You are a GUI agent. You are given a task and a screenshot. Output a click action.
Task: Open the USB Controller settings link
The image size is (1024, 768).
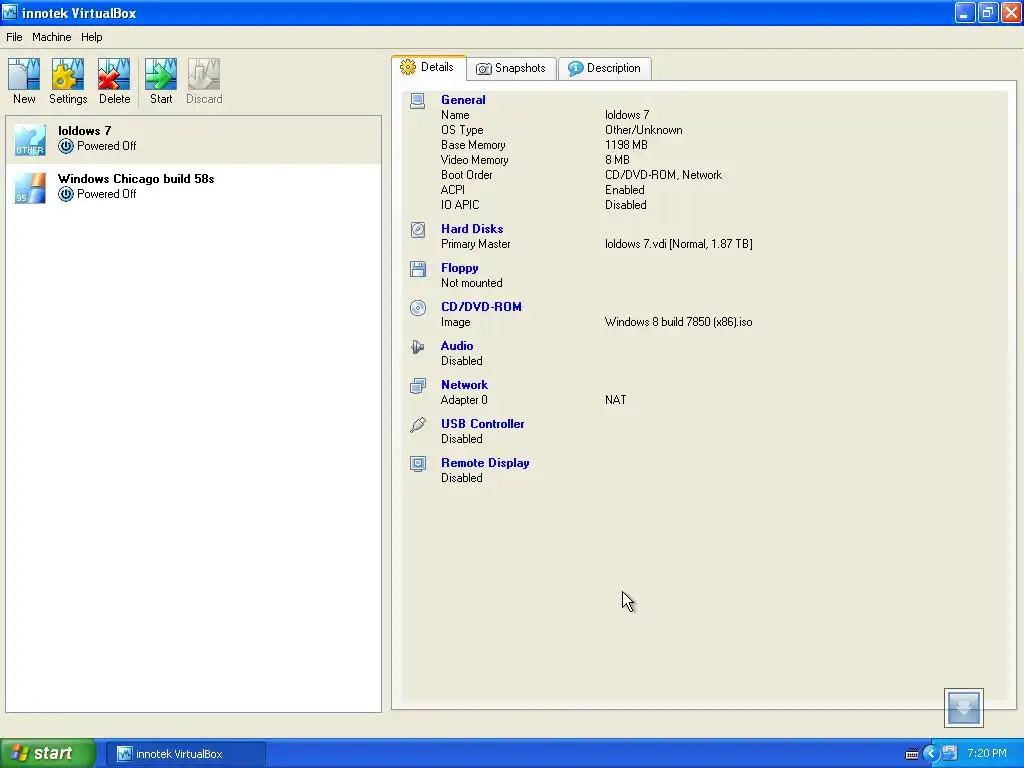(x=482, y=424)
